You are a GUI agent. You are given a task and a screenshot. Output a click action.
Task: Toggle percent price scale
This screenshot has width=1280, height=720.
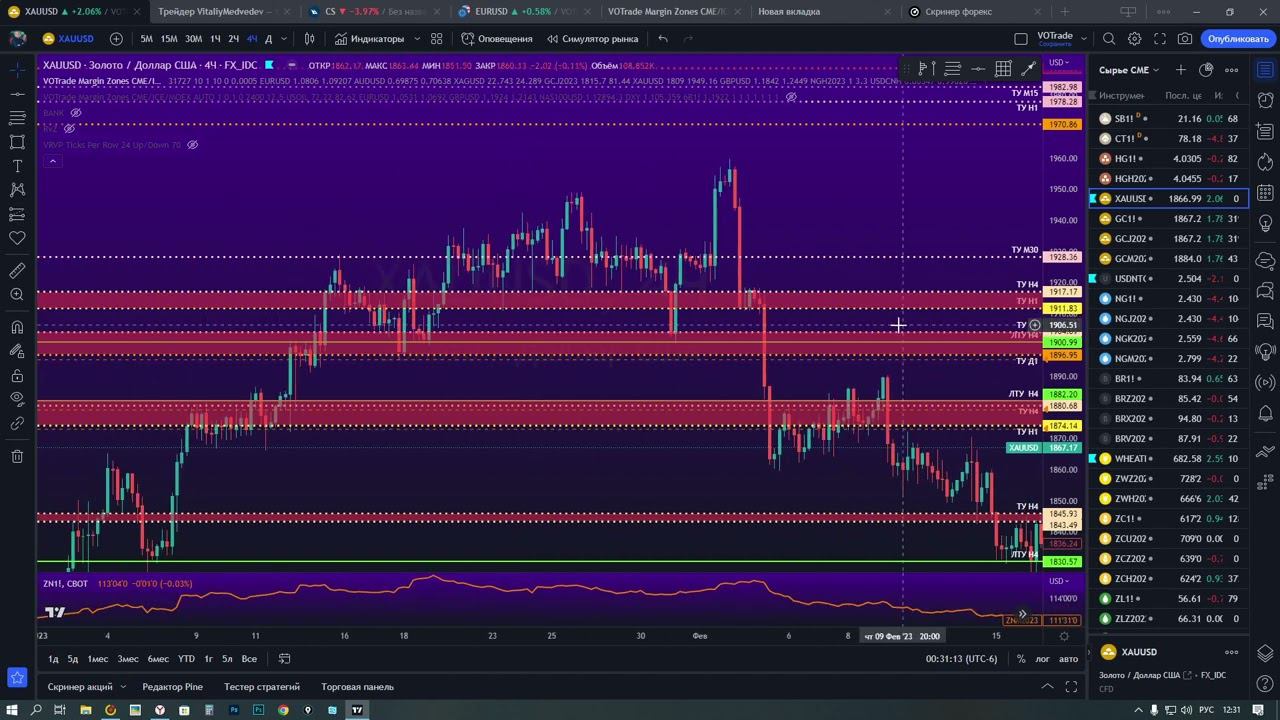coord(1021,659)
